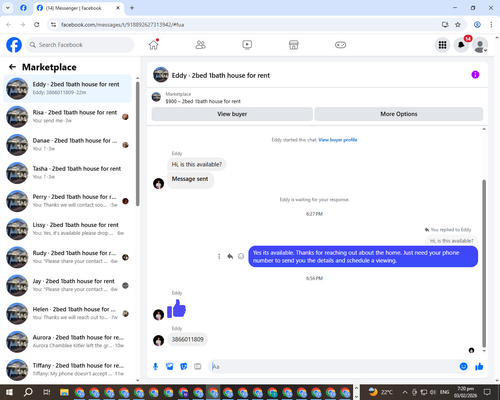The height and width of the screenshot is (400, 500).
Task: Attach a photo with the image icon
Action: pos(170,367)
